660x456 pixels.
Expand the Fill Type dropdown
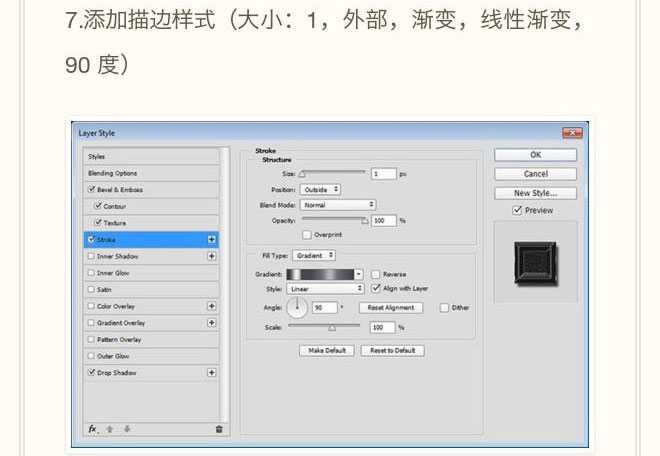tap(316, 255)
